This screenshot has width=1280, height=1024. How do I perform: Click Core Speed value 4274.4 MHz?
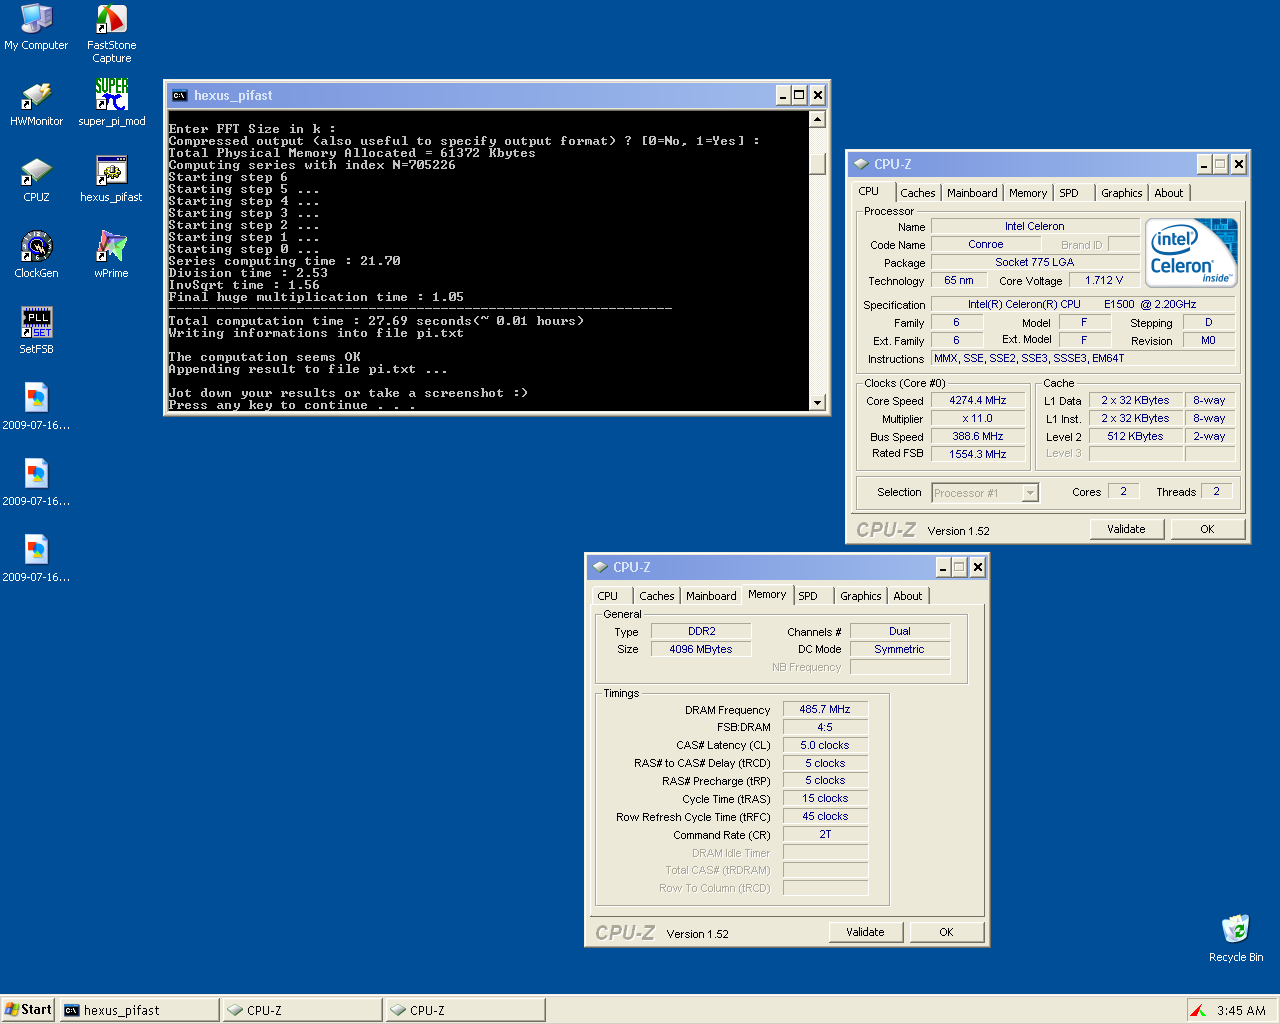click(x=978, y=400)
